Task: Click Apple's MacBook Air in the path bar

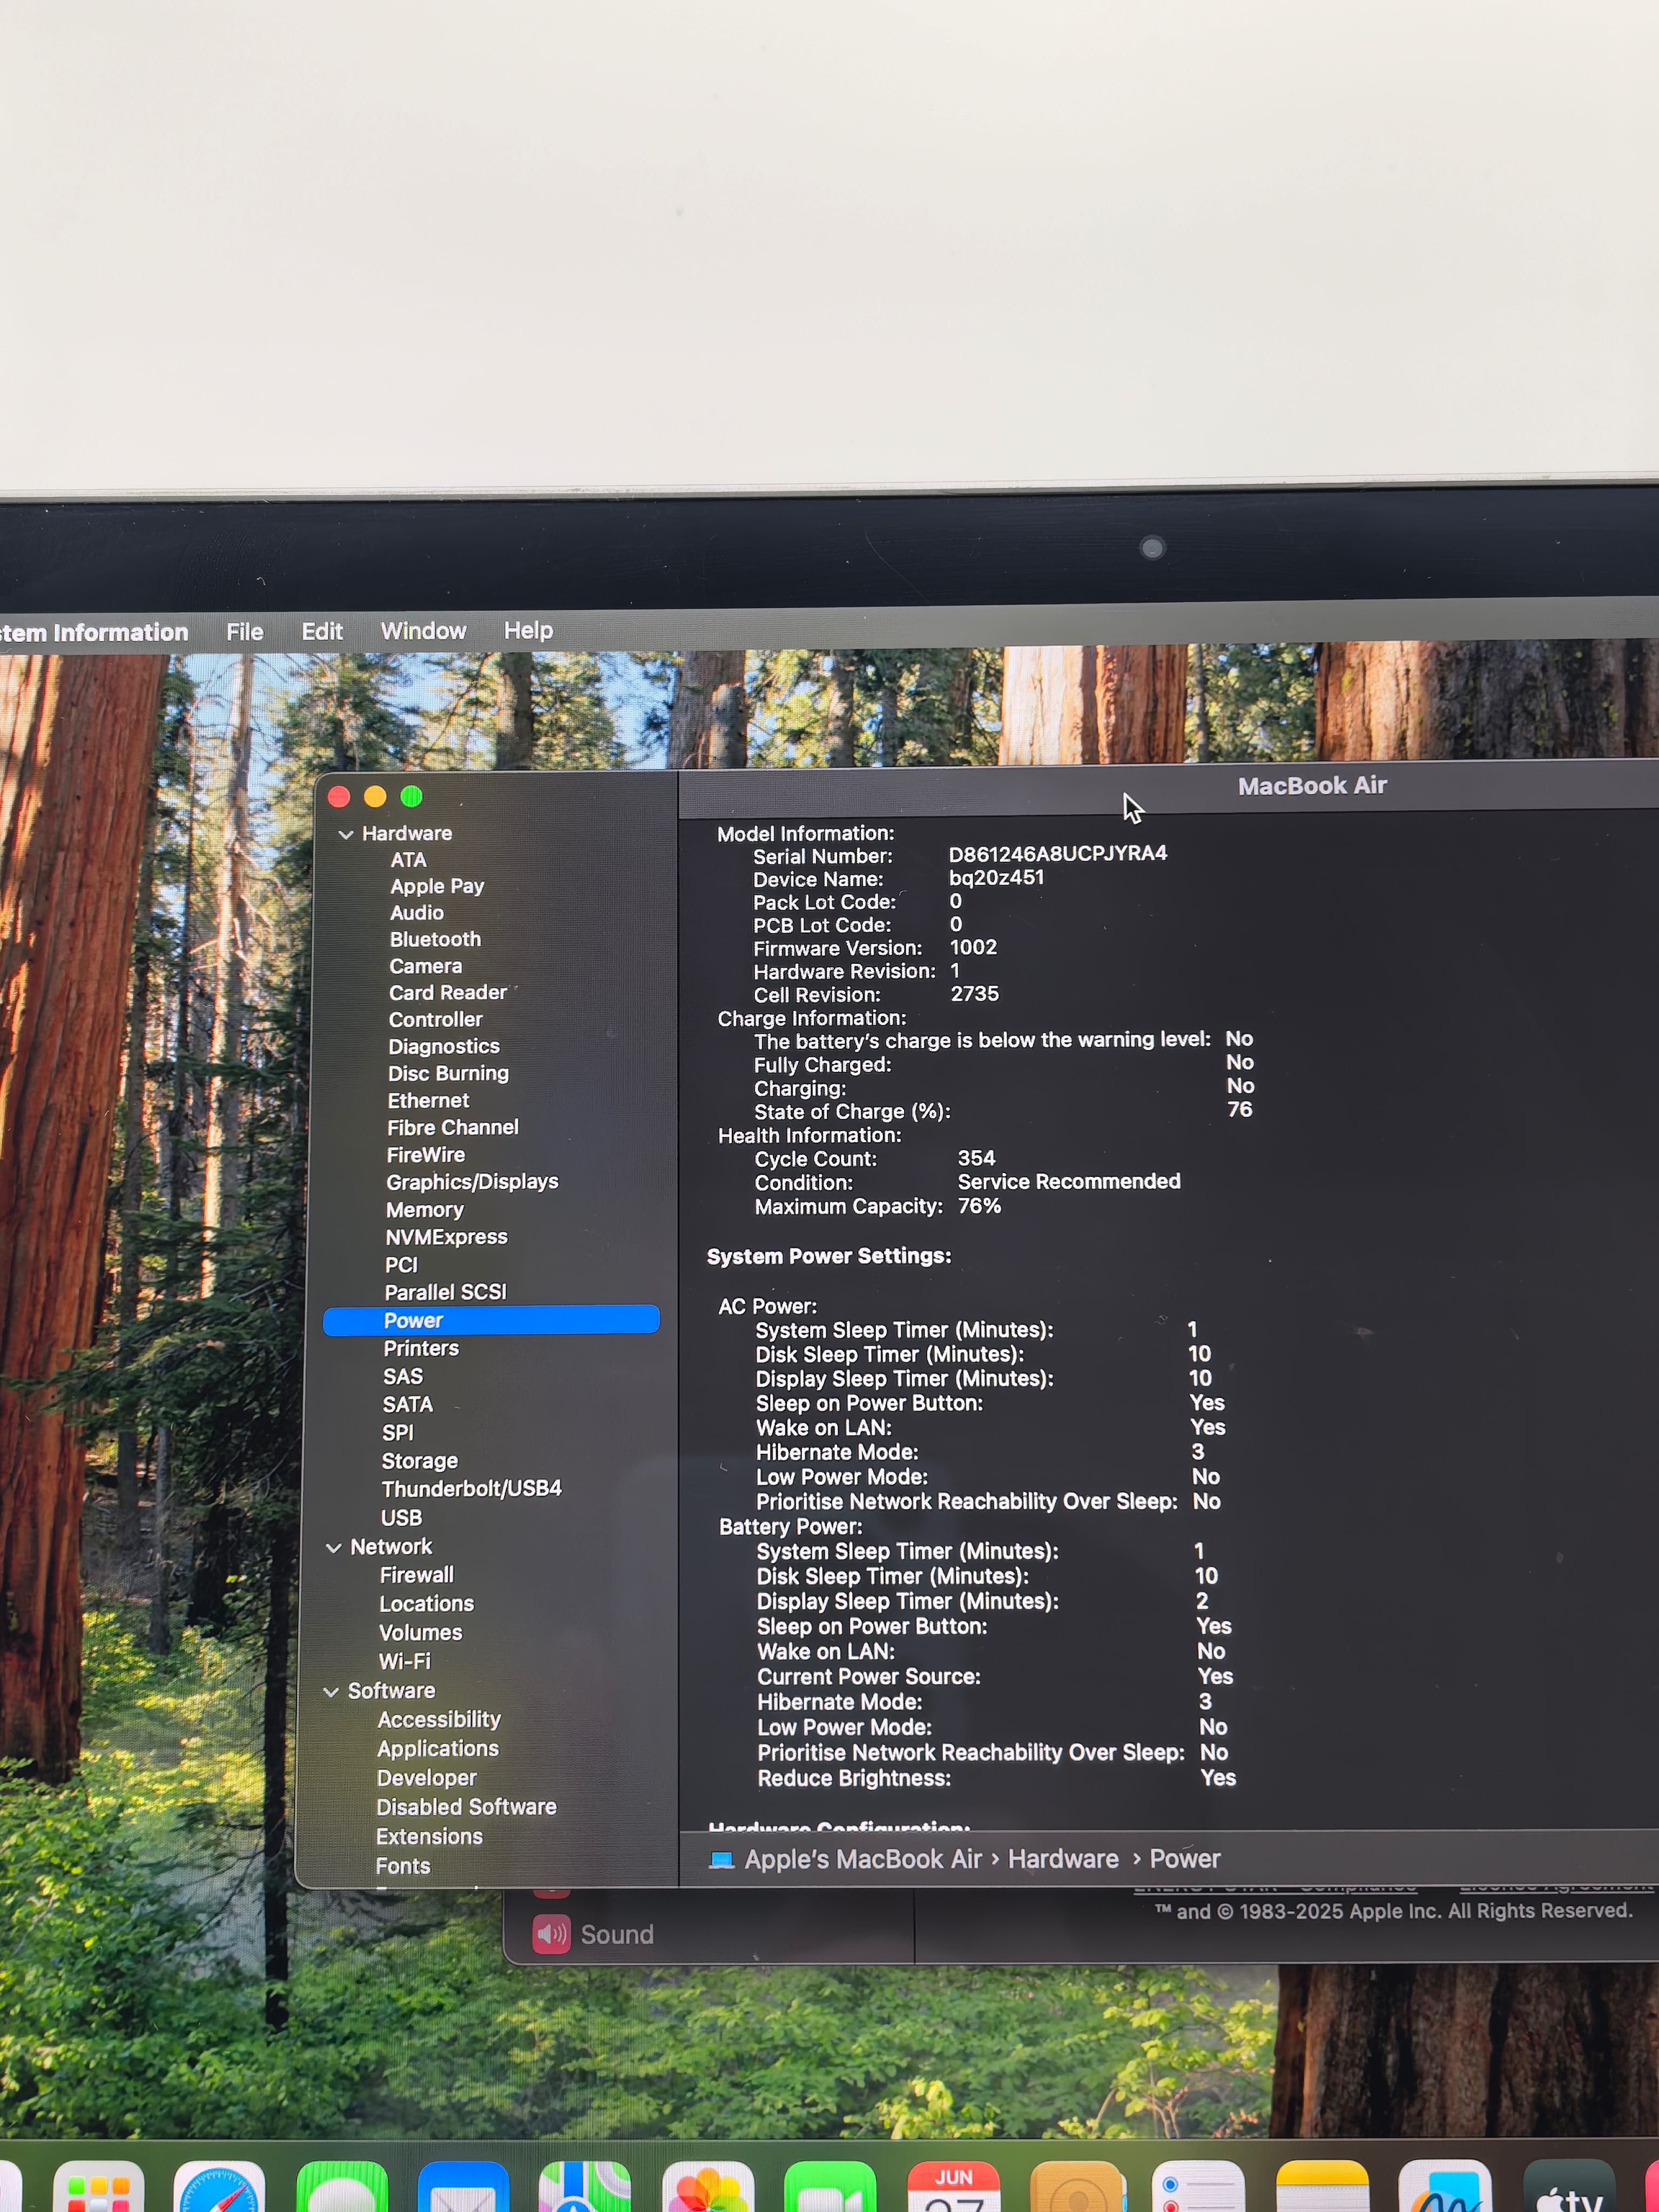Action: pos(864,1860)
